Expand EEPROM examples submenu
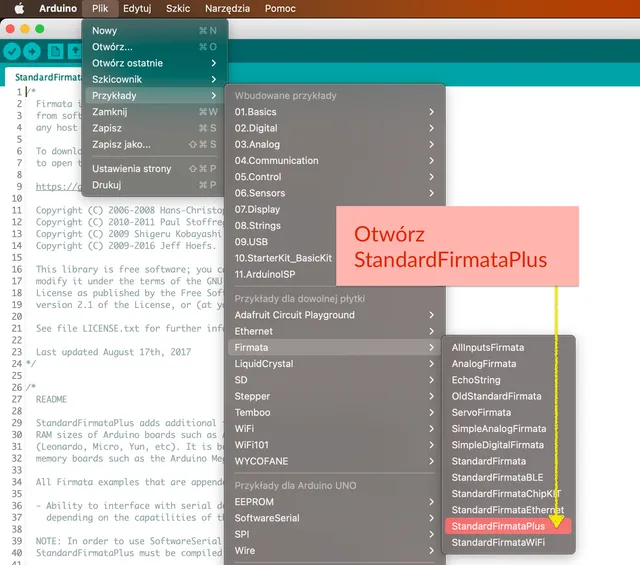 [x=334, y=502]
